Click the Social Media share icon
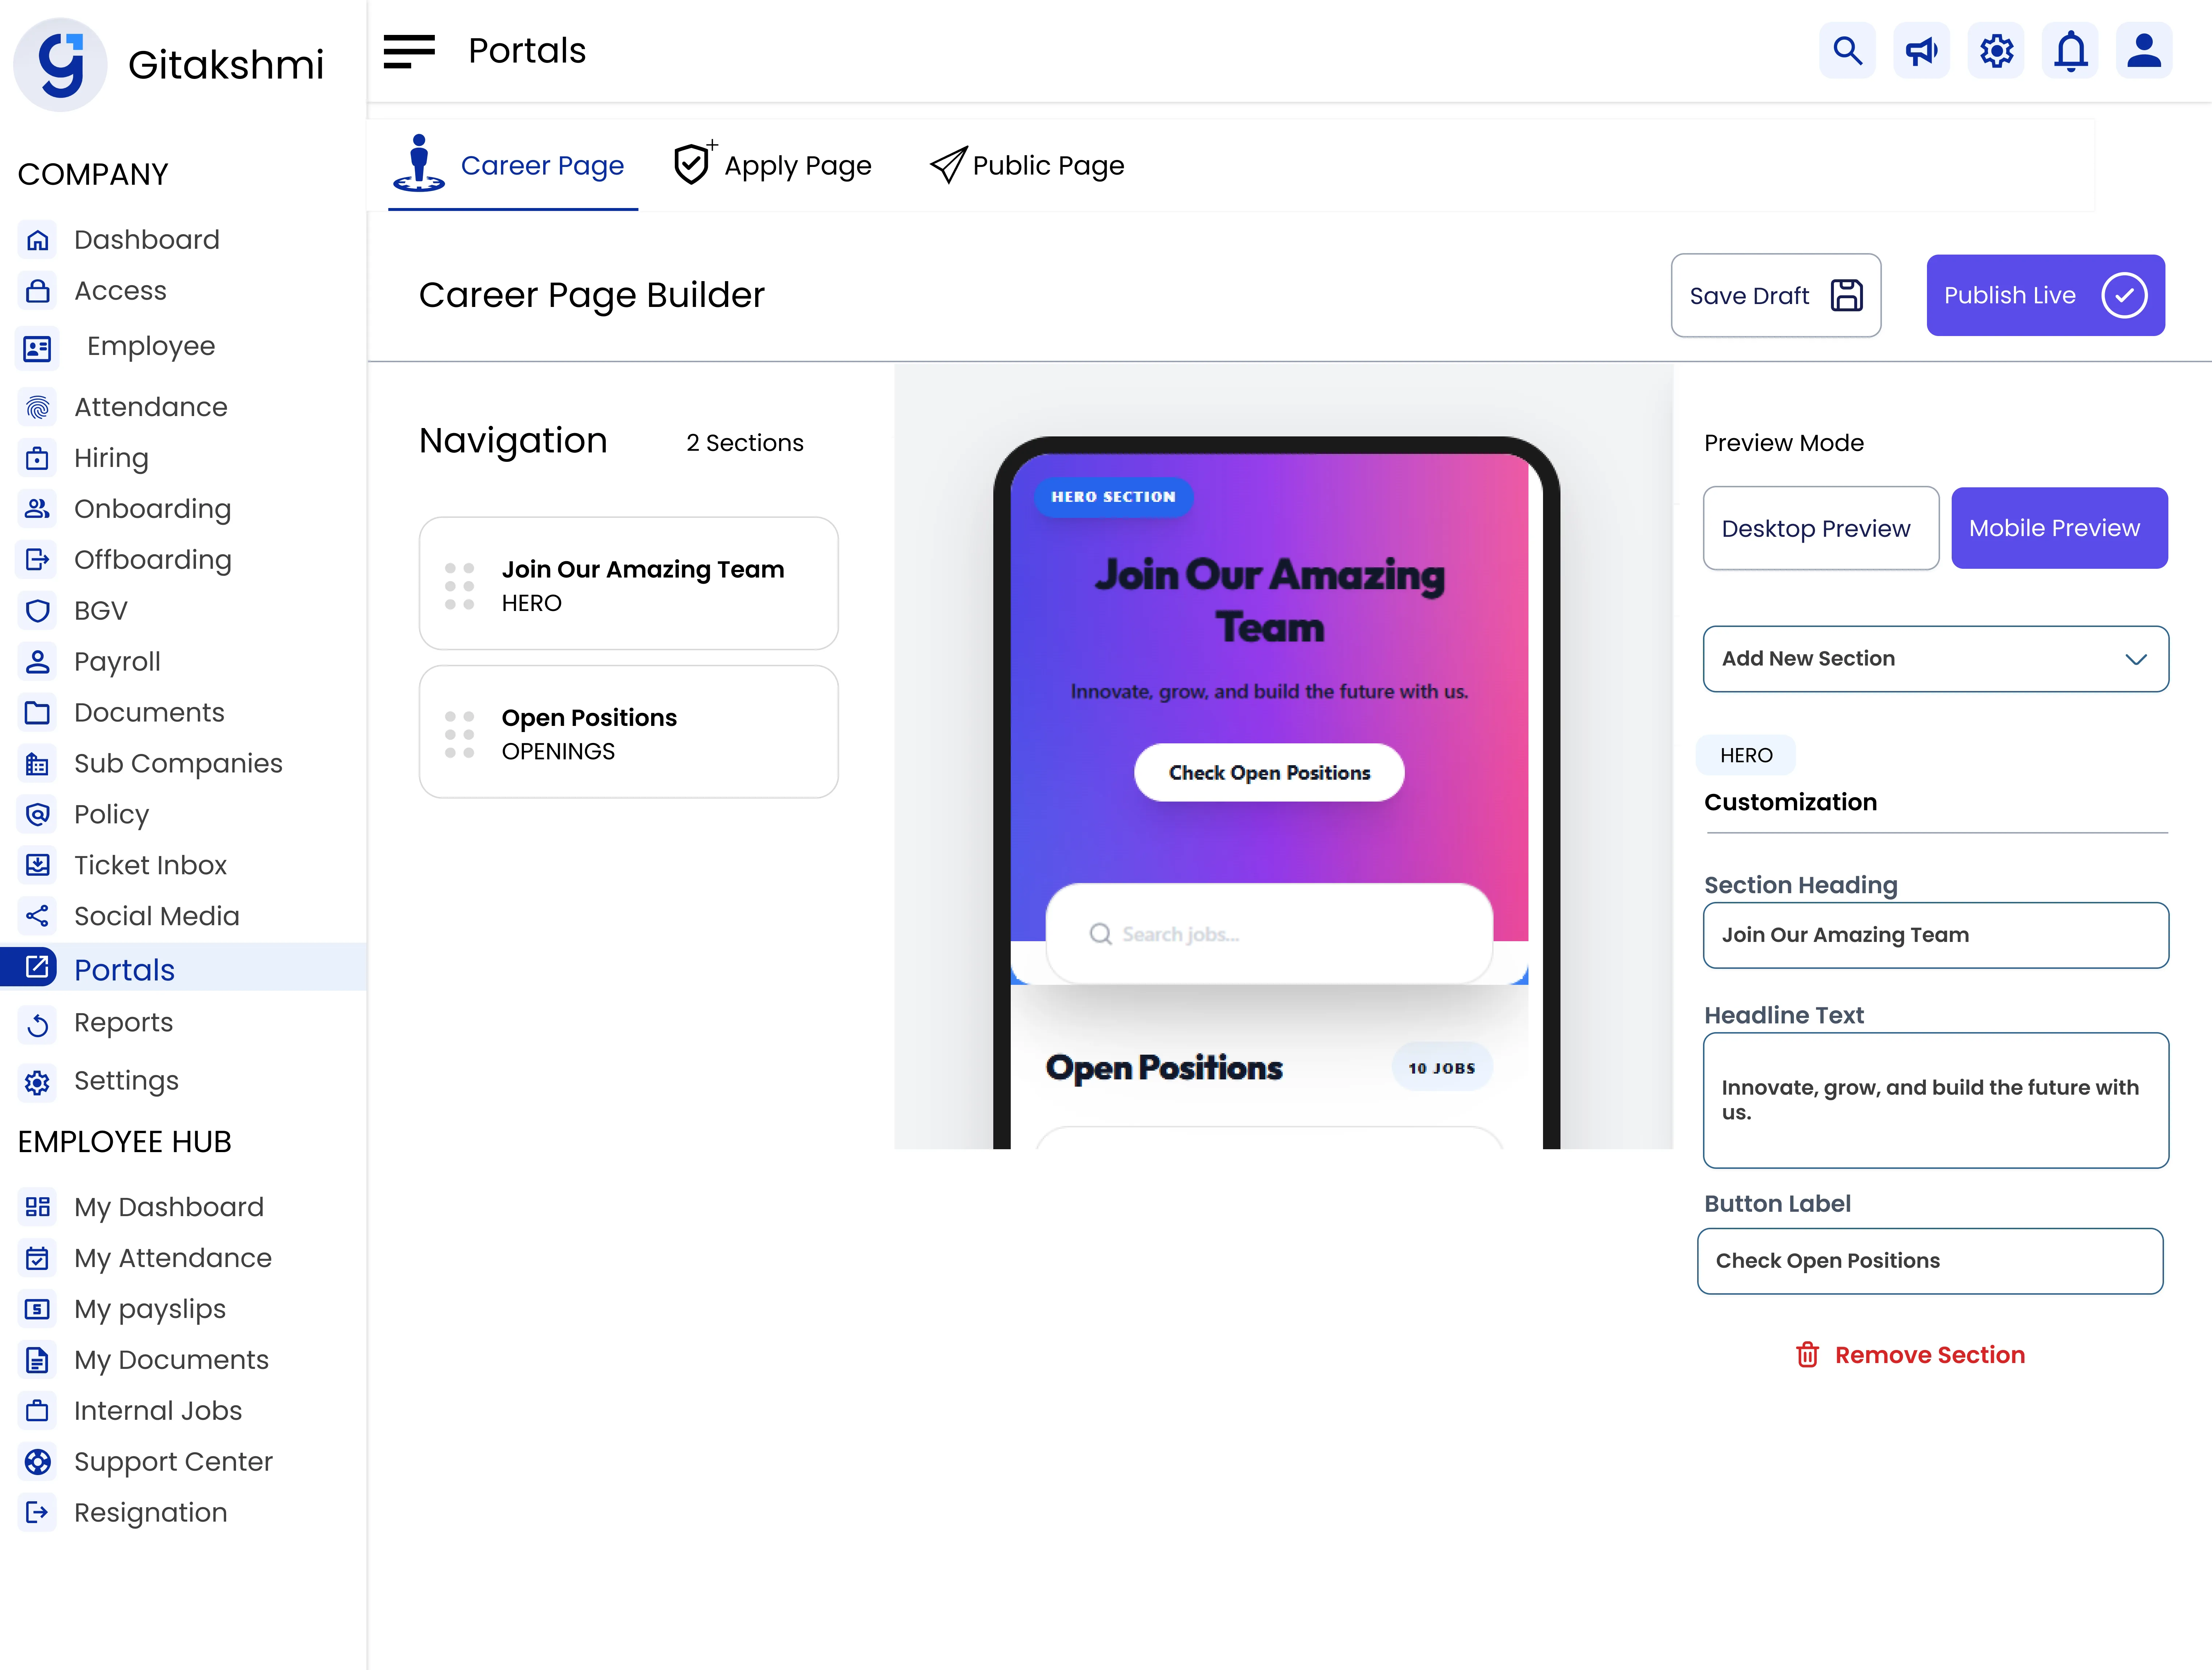This screenshot has width=2212, height=1670. tap(37, 916)
